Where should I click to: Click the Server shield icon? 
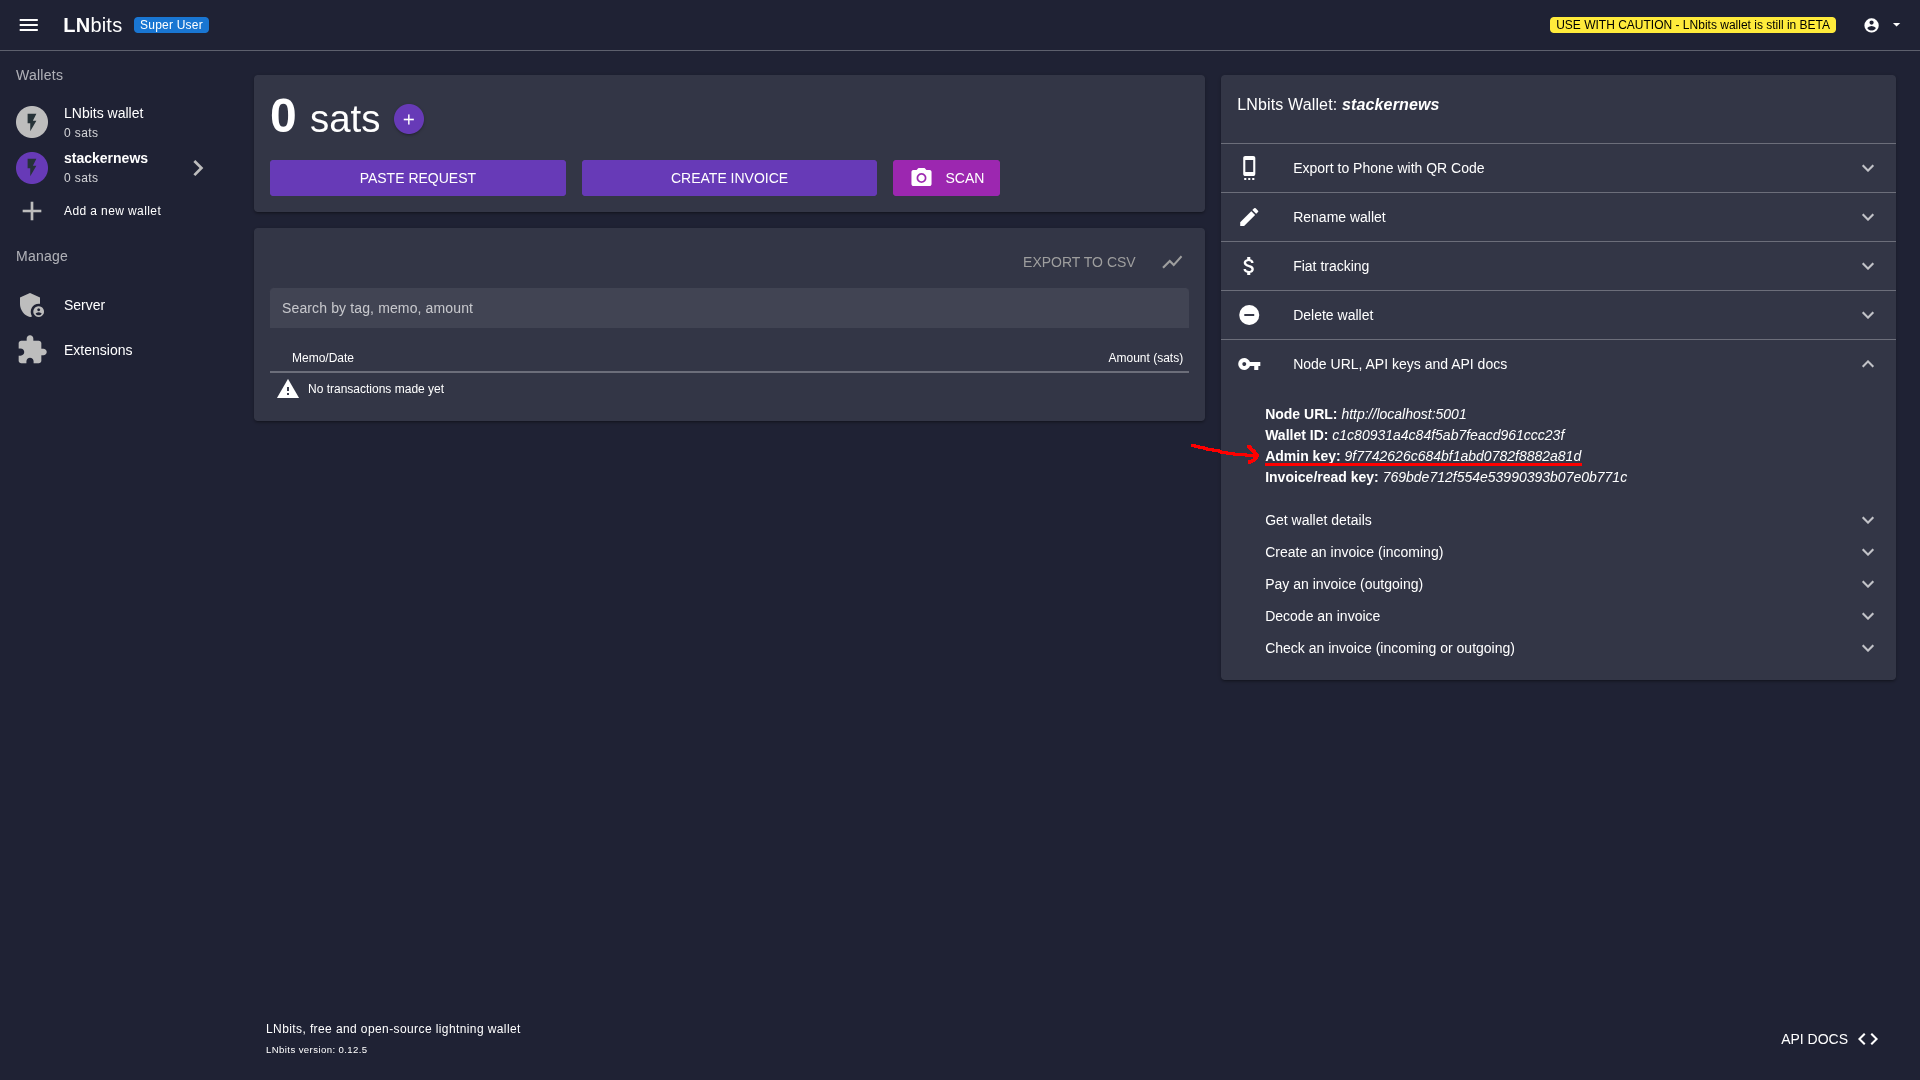tap(32, 305)
